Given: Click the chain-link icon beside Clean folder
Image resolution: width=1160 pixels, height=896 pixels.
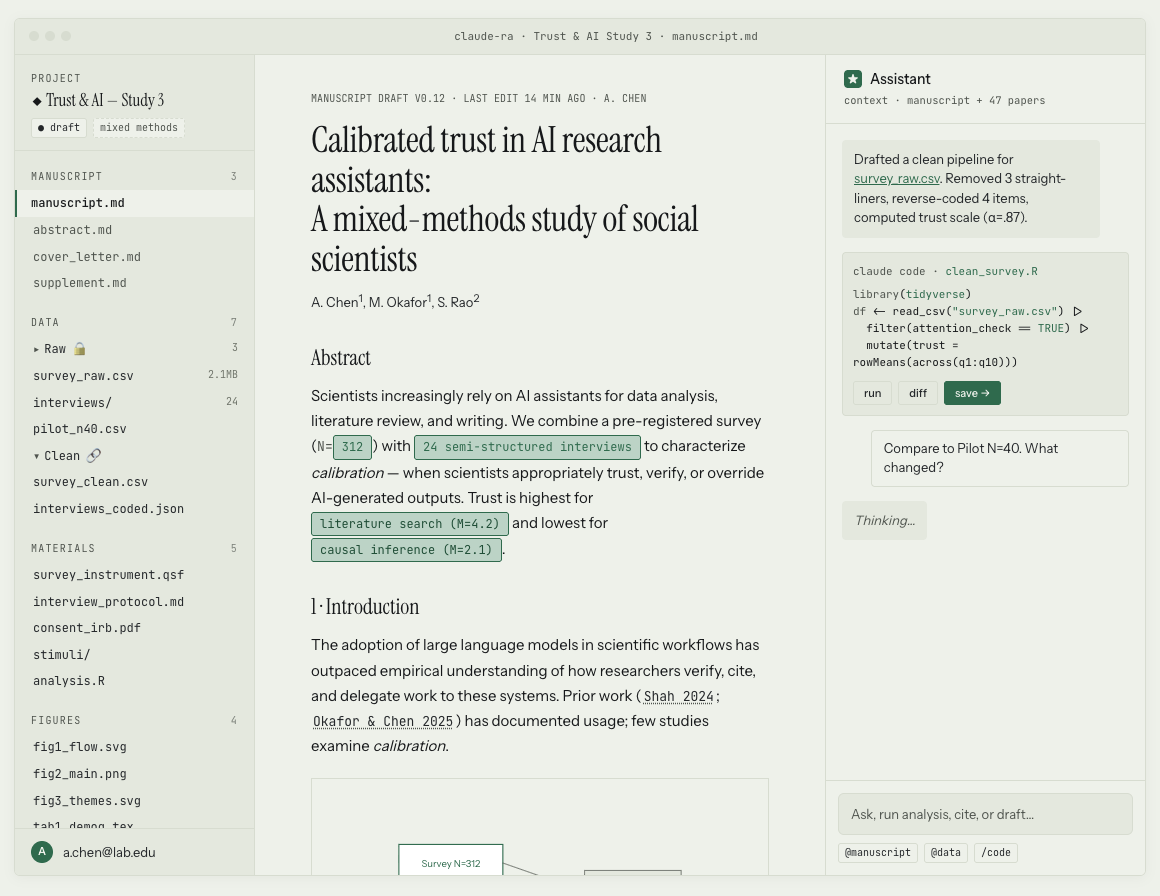Looking at the screenshot, I should 95,456.
